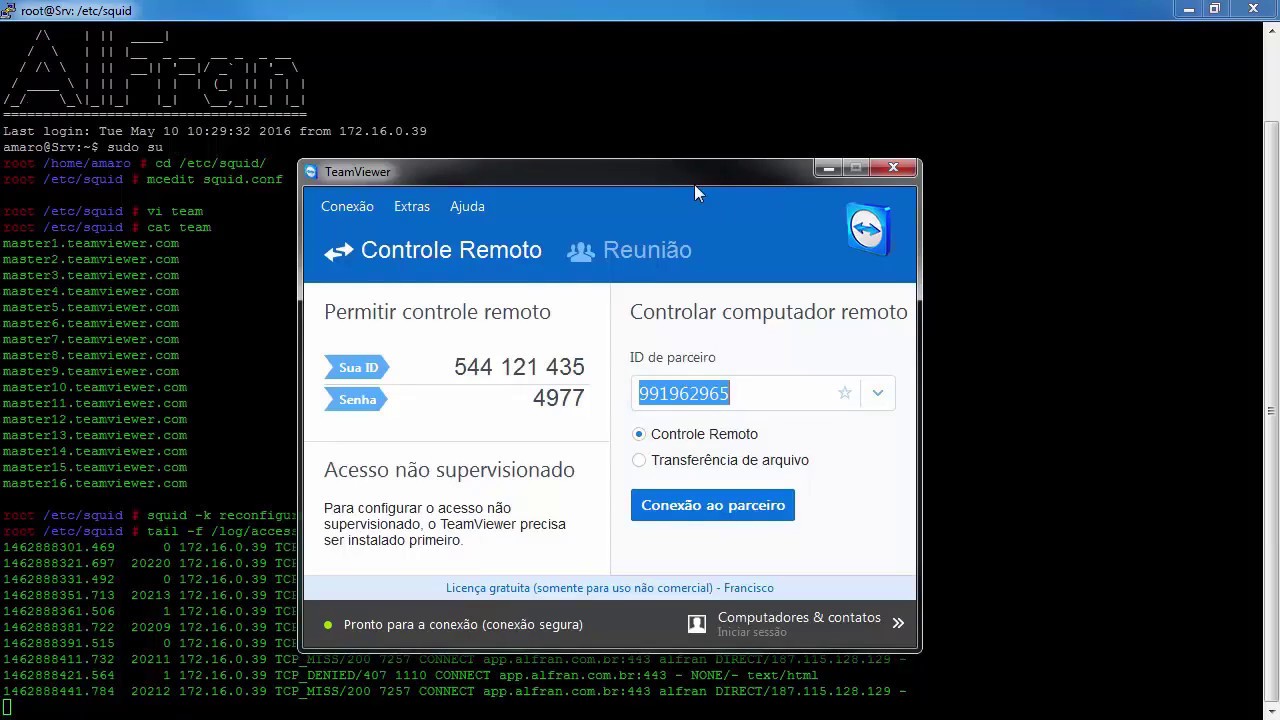The height and width of the screenshot is (720, 1280).
Task: Click the Controlar computador remoto heading
Action: pos(769,312)
